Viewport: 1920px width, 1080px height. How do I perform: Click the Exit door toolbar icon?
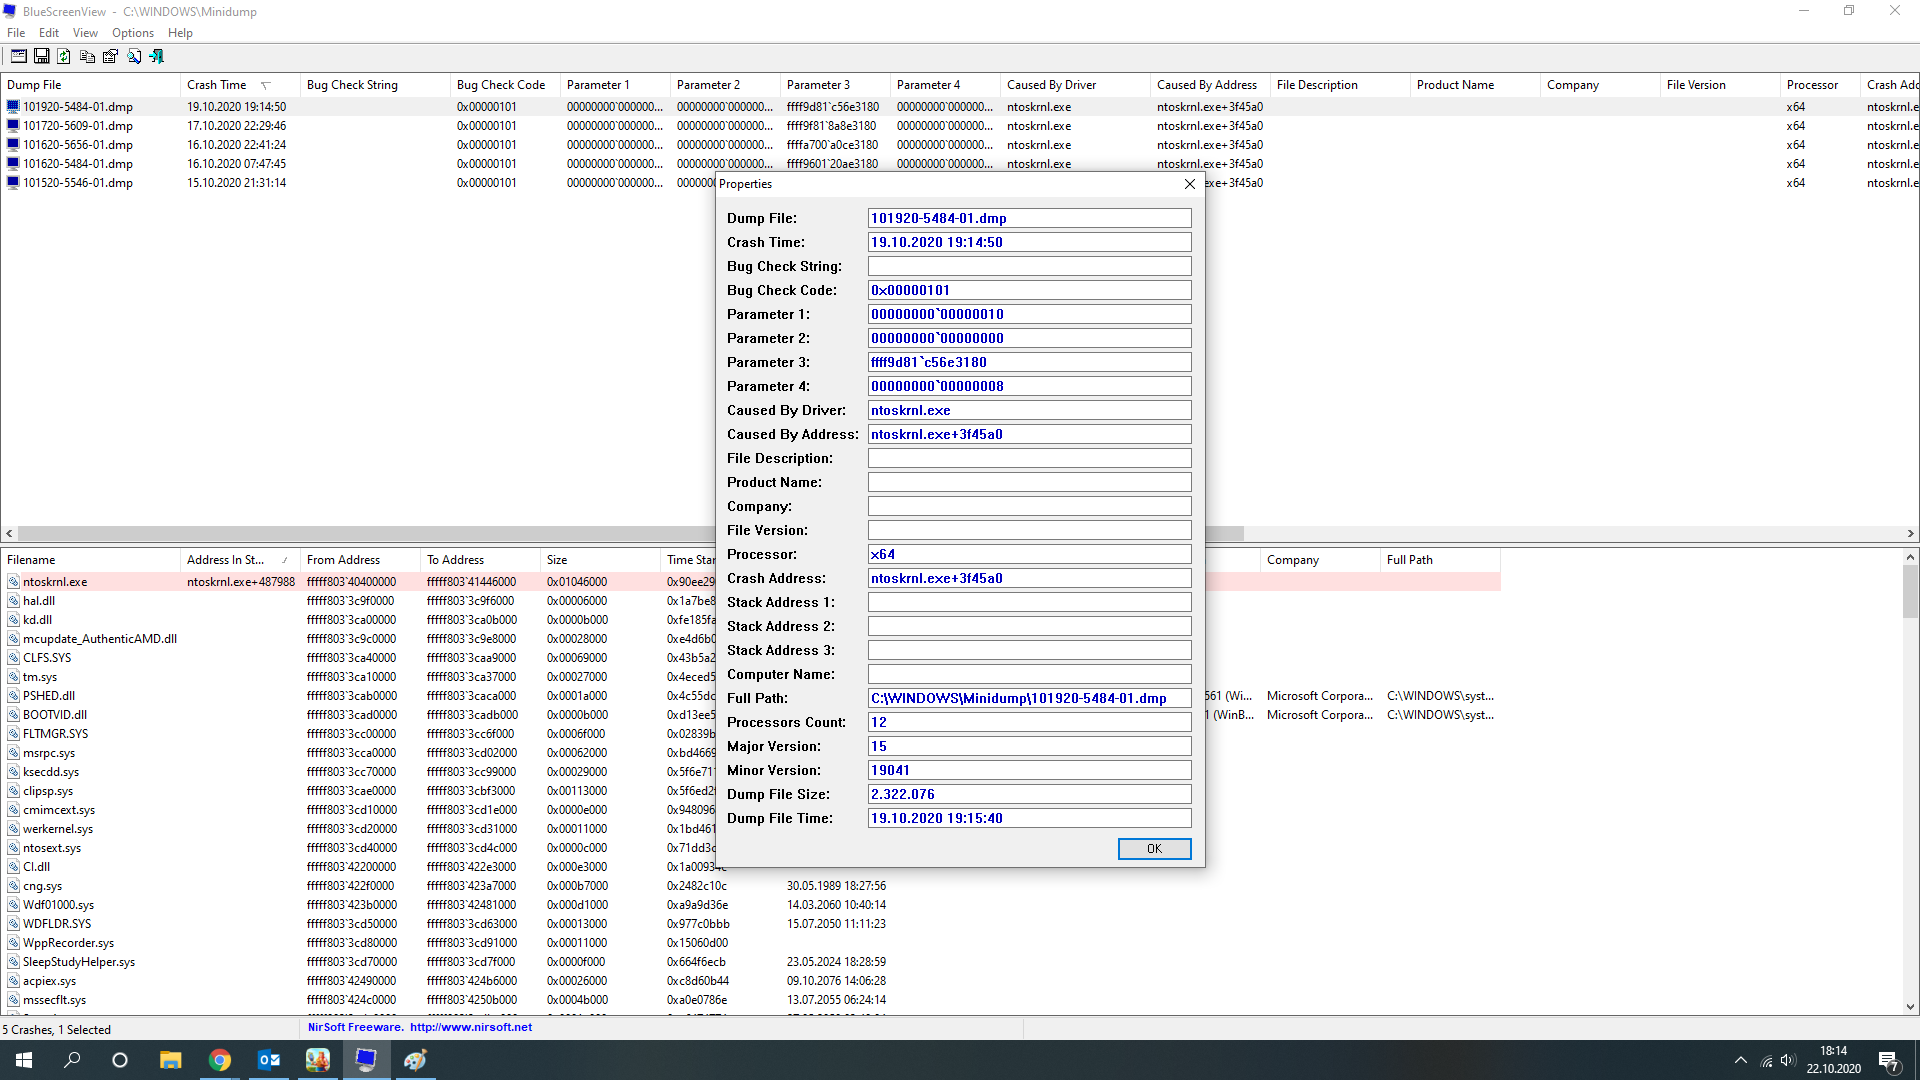coord(157,57)
